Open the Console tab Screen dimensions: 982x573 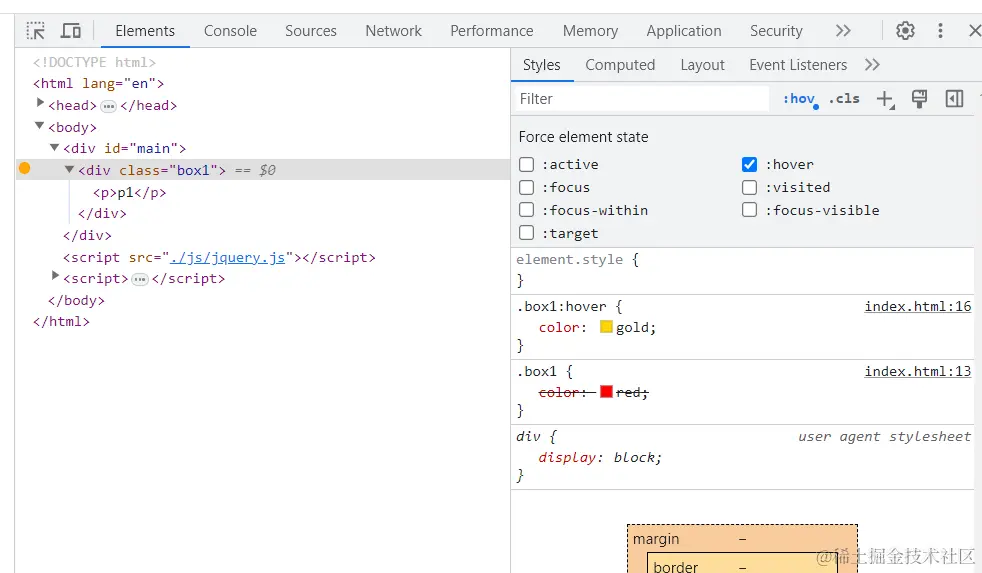coord(230,31)
